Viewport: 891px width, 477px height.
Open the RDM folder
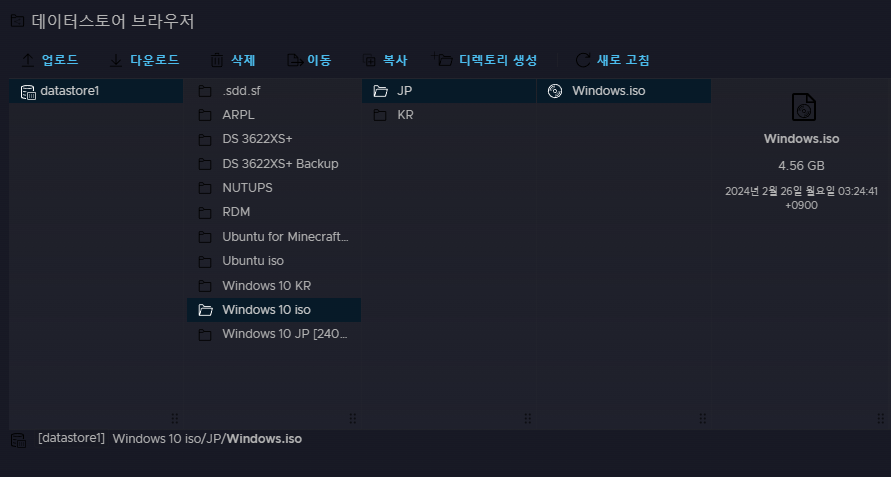236,212
